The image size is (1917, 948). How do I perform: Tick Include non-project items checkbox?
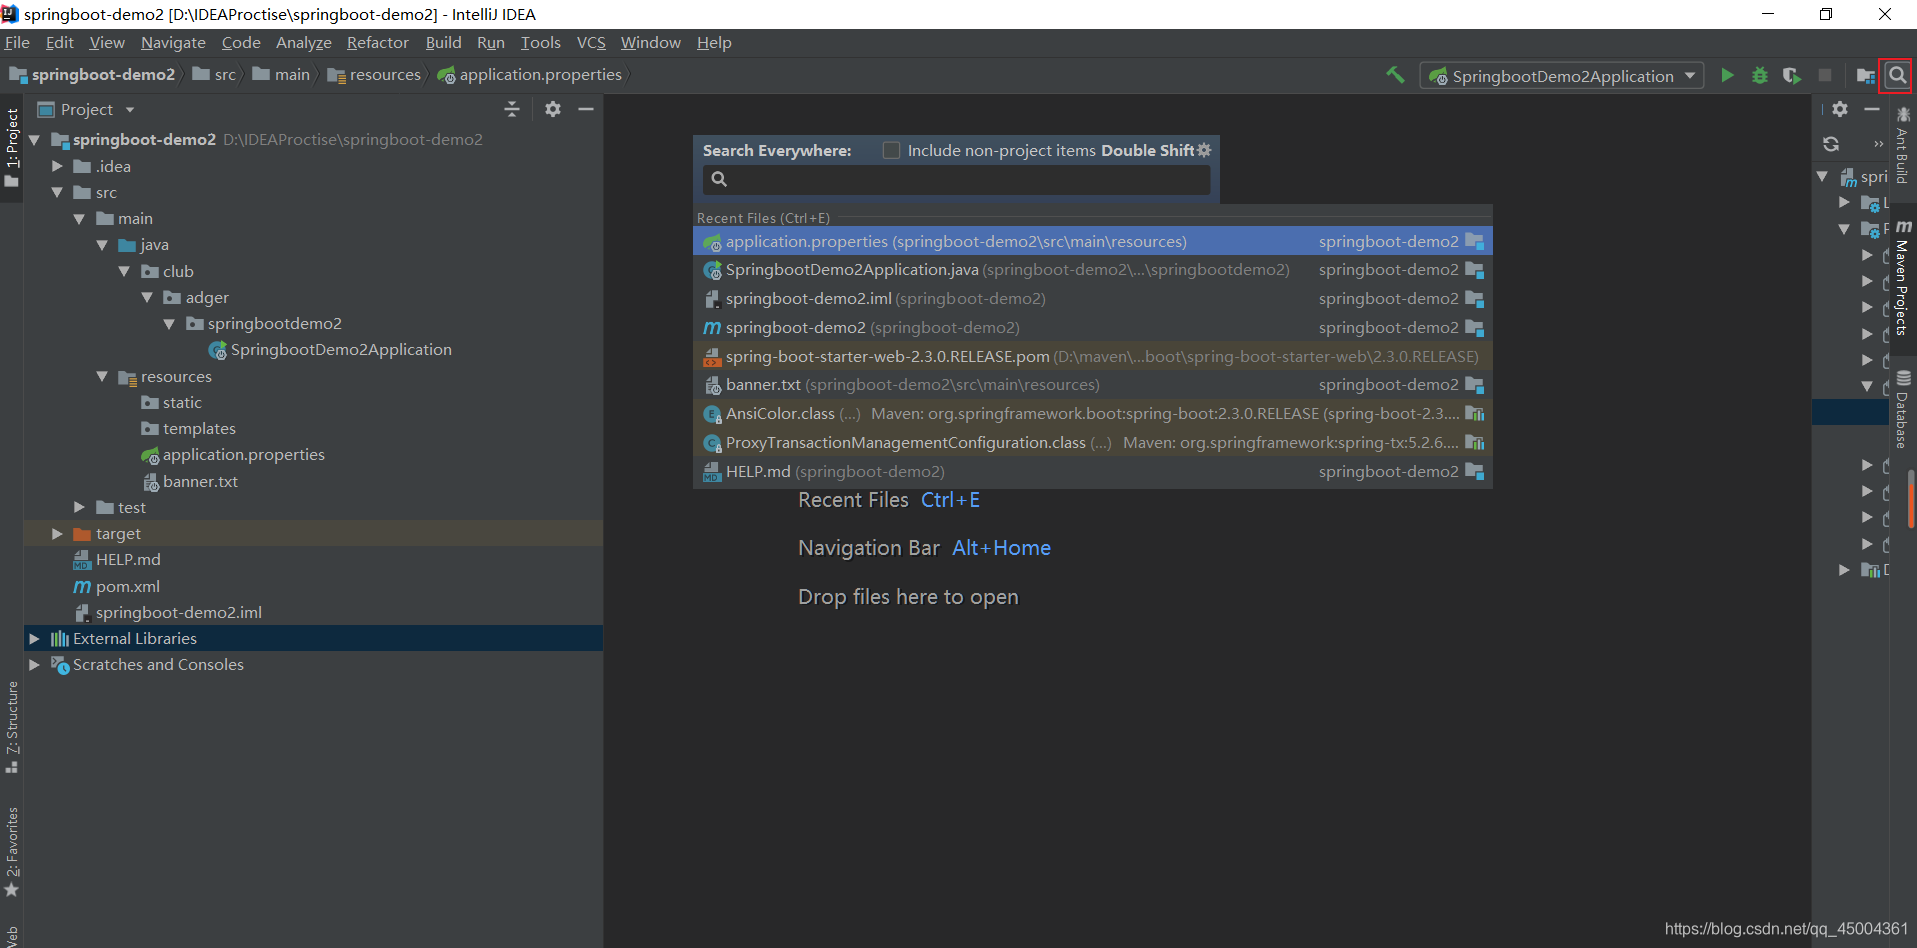(x=891, y=150)
